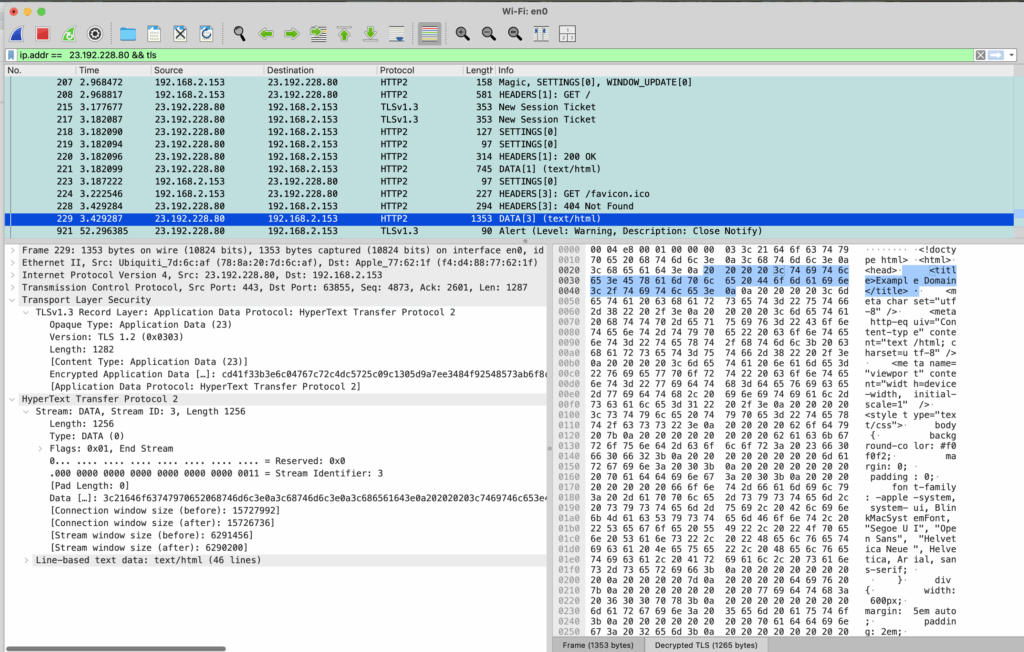Expand Flags: 0x01, End Stream
The image size is (1024, 652).
tap(40, 449)
